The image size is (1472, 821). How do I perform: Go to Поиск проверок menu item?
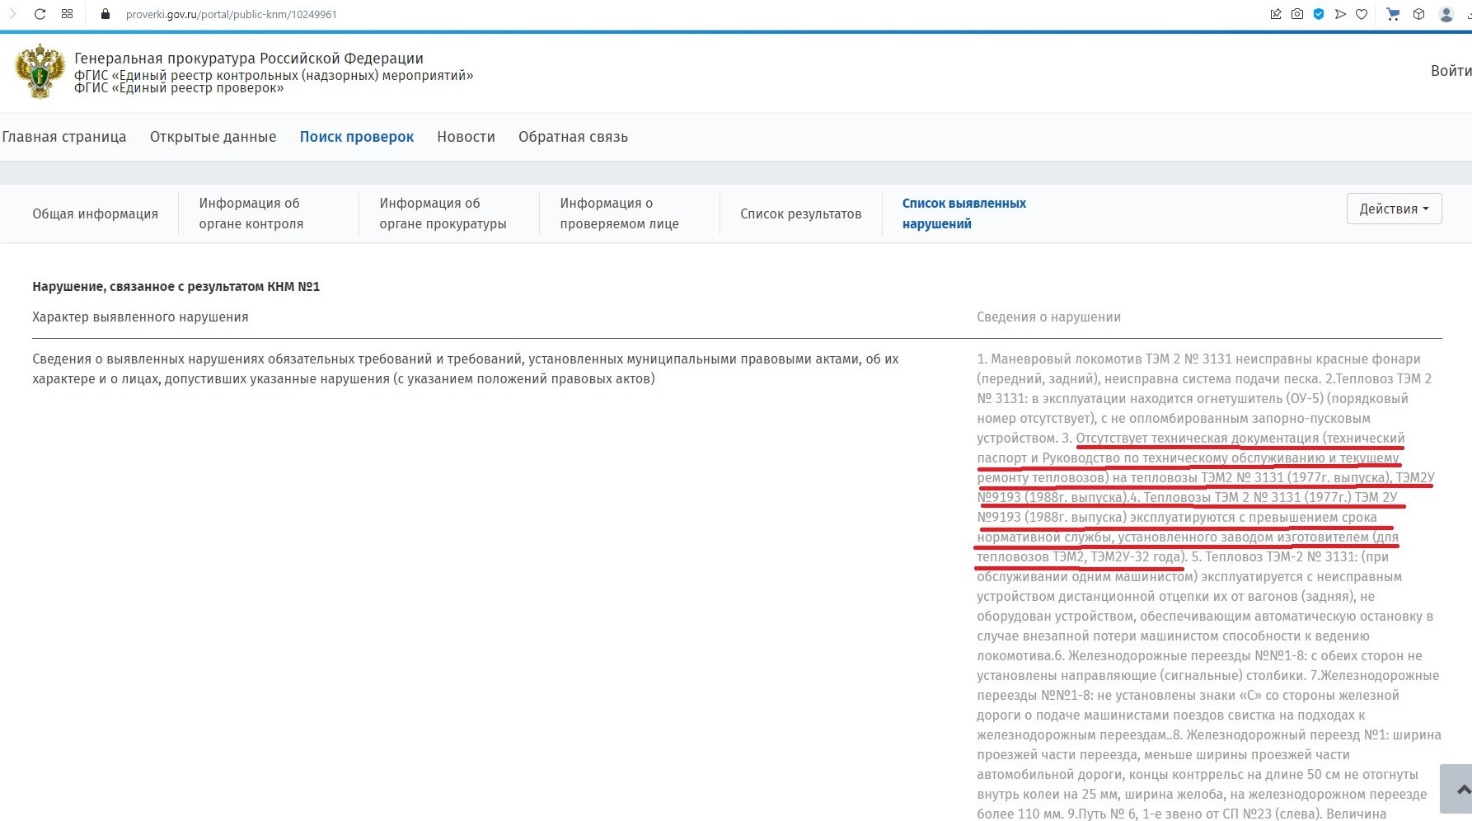coord(357,137)
